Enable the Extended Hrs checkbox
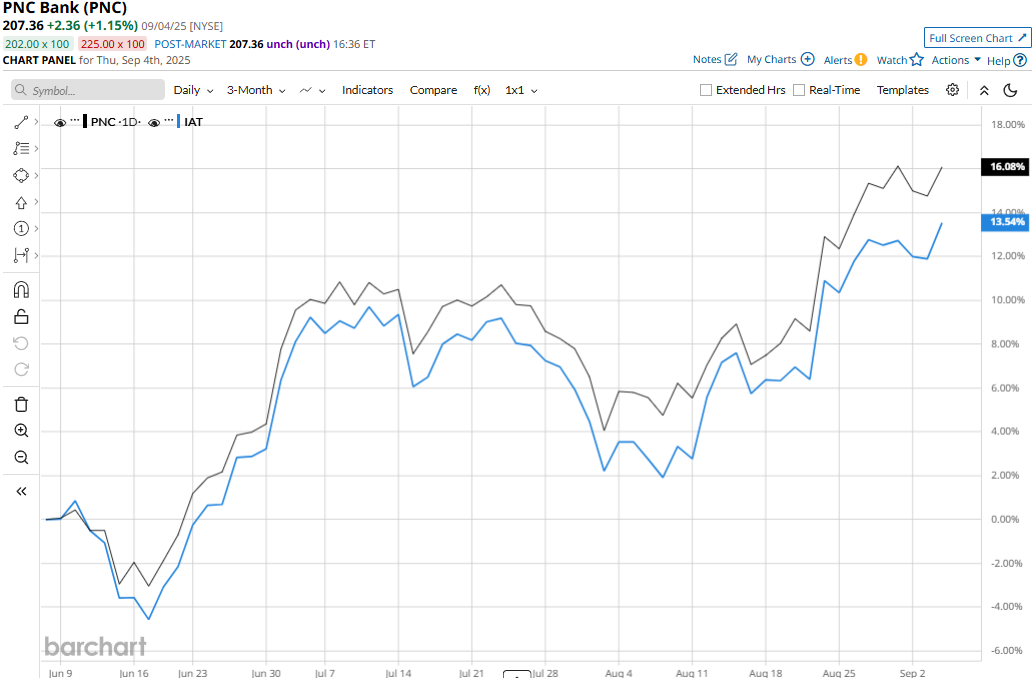1036x678 pixels. click(706, 90)
